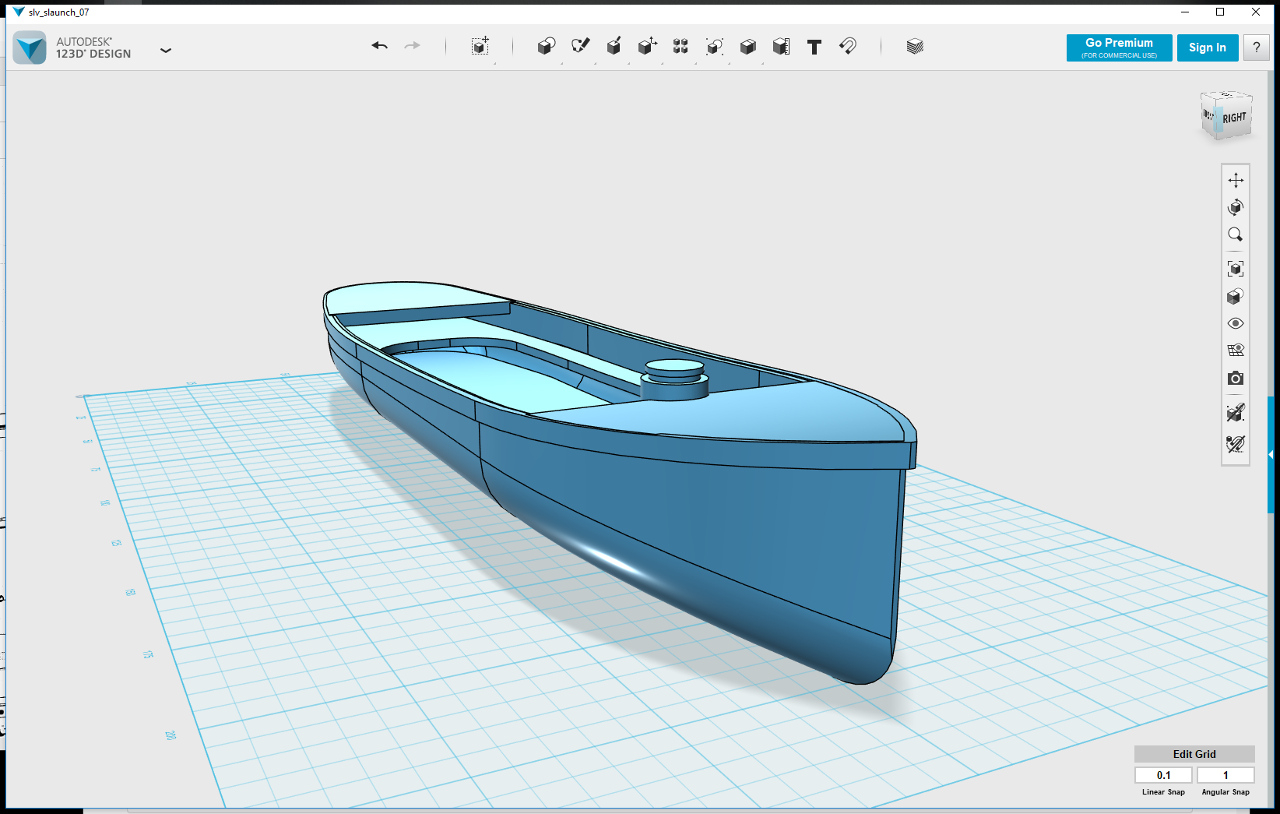Open the Sketch tools menu
1280x814 pixels.
(x=580, y=46)
